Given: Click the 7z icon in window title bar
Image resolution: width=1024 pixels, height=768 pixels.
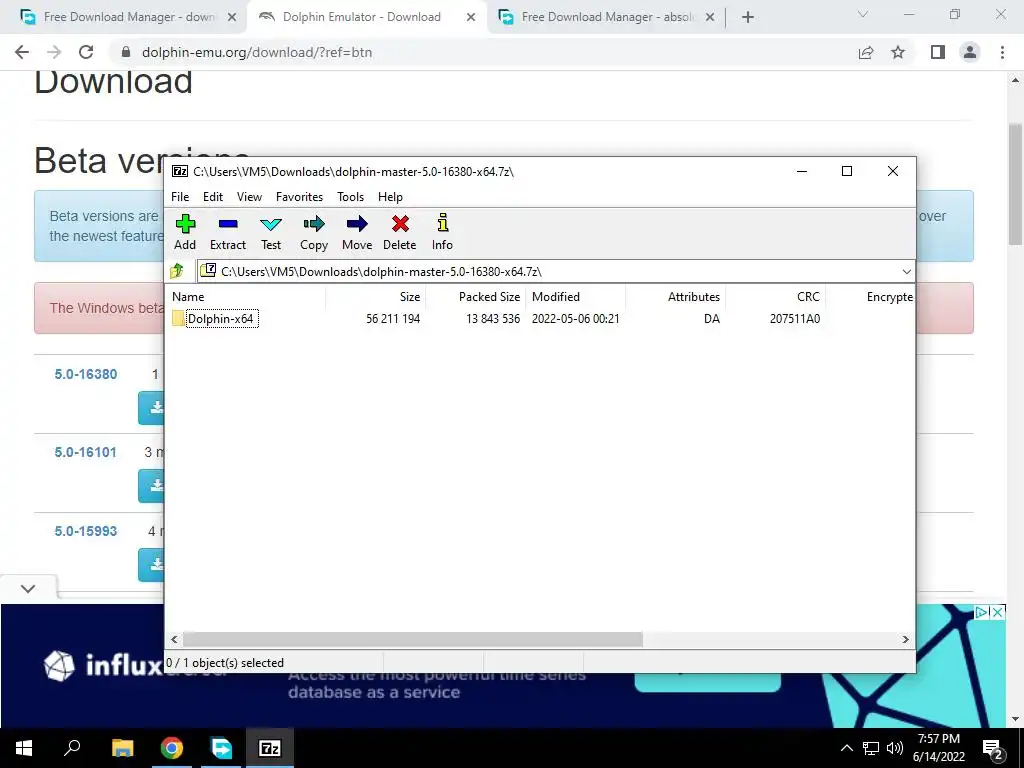Looking at the screenshot, I should coord(180,171).
